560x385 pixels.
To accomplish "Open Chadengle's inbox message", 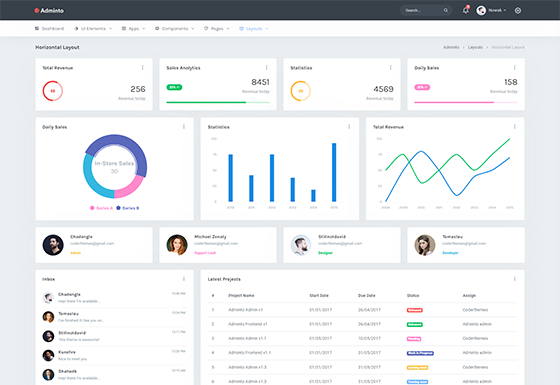I will (114, 298).
